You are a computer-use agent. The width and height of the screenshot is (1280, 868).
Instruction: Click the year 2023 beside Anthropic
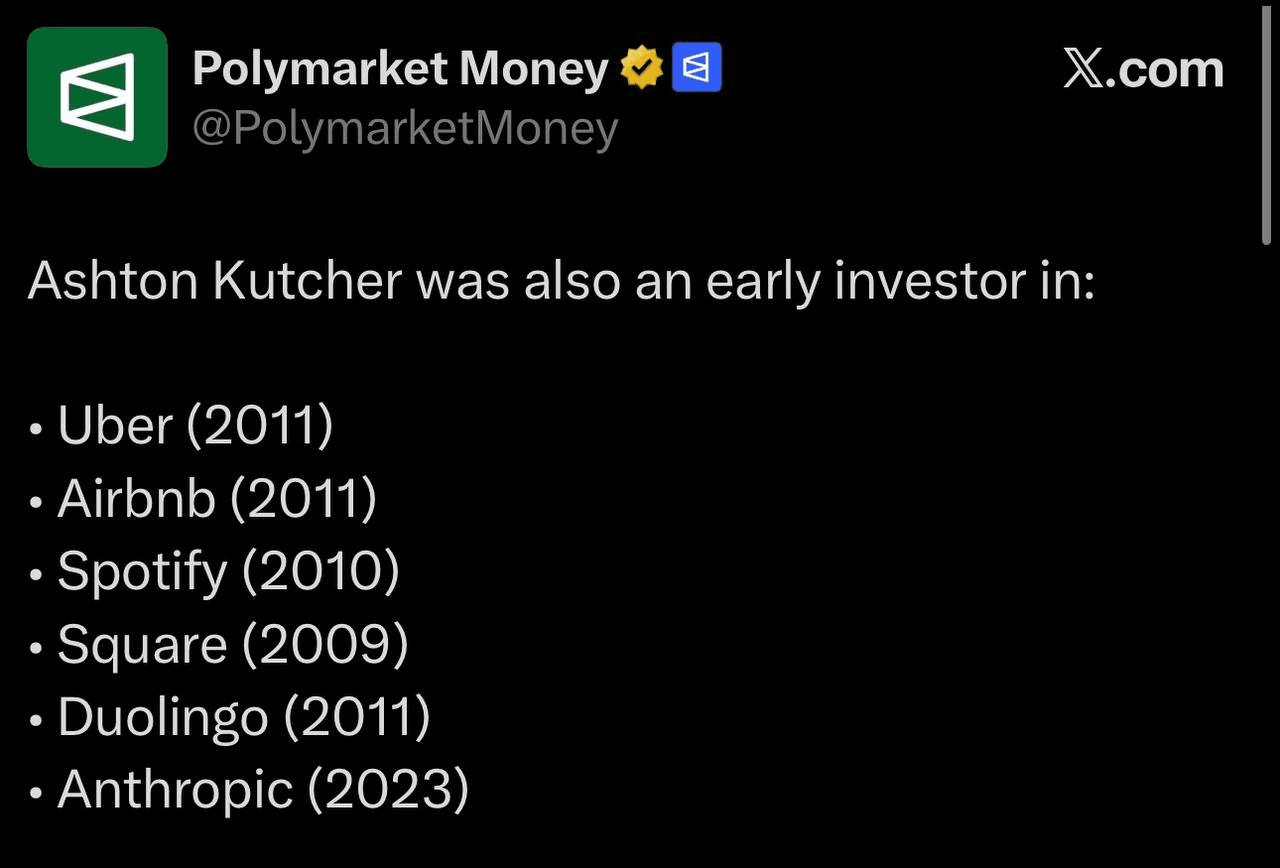(x=387, y=790)
